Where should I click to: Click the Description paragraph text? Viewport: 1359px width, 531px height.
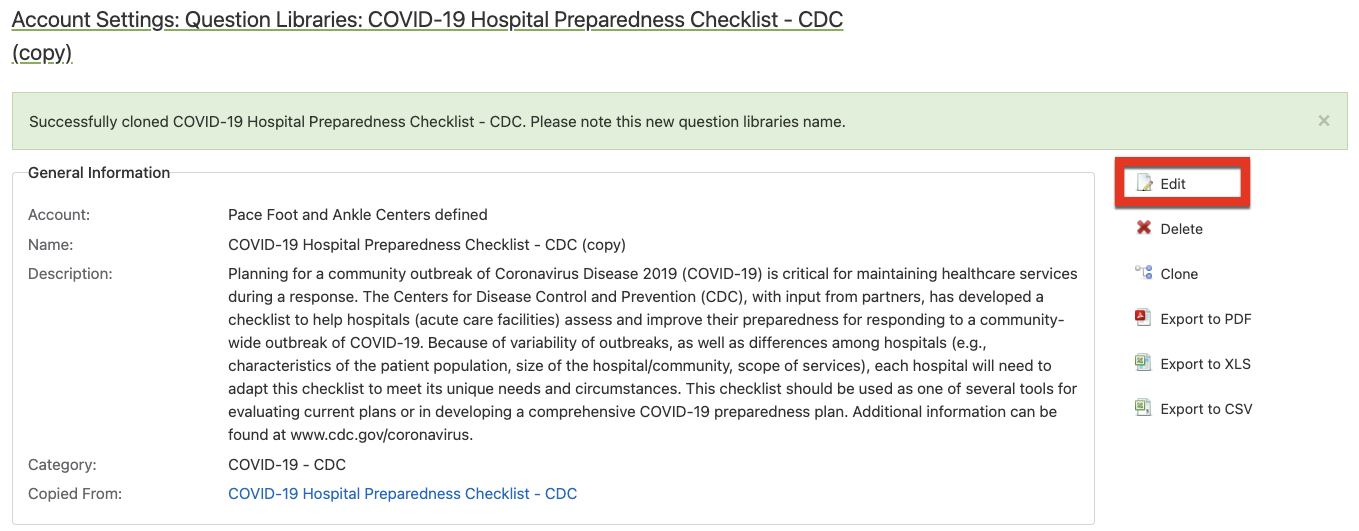653,354
